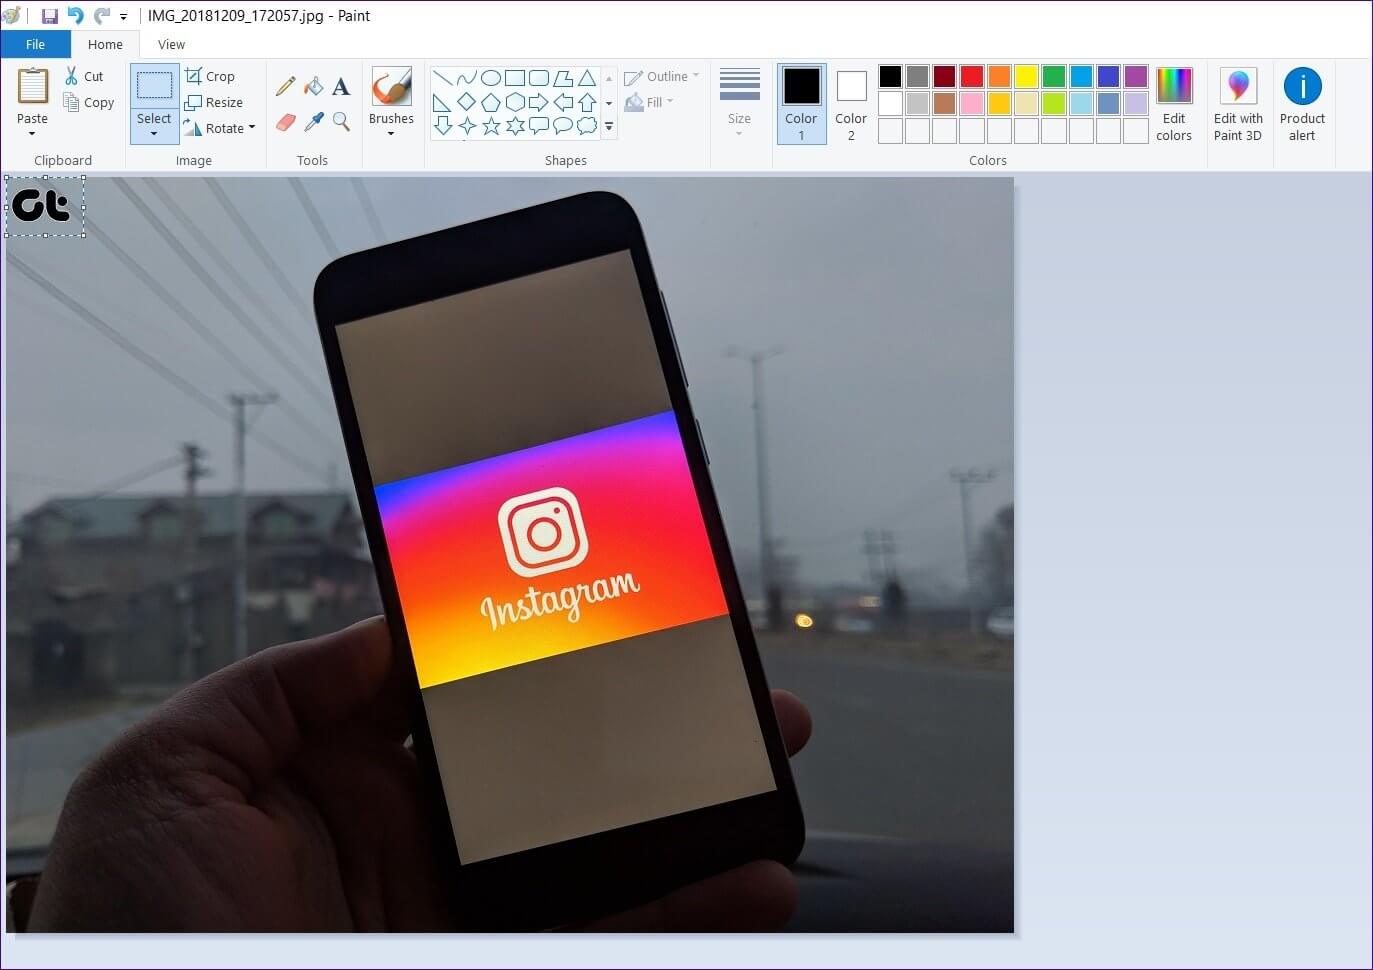Switch to the View tab
The image size is (1373, 970).
click(x=171, y=44)
